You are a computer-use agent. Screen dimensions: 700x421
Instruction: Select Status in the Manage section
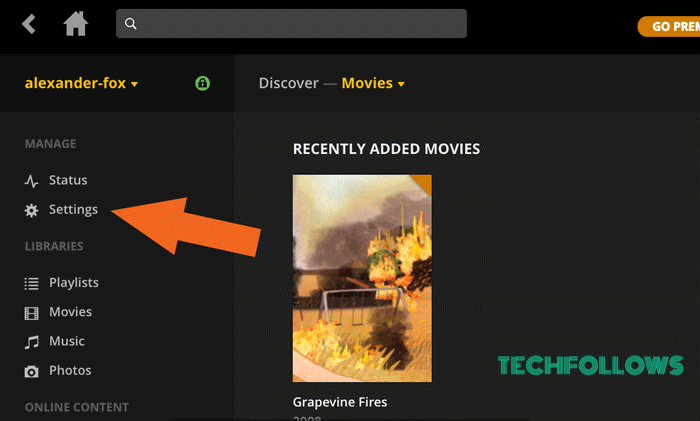tap(68, 180)
